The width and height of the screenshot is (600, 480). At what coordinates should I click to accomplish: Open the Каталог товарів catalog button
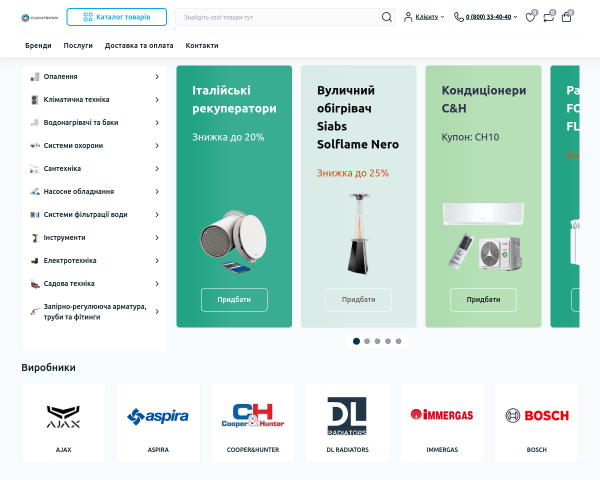(x=117, y=17)
